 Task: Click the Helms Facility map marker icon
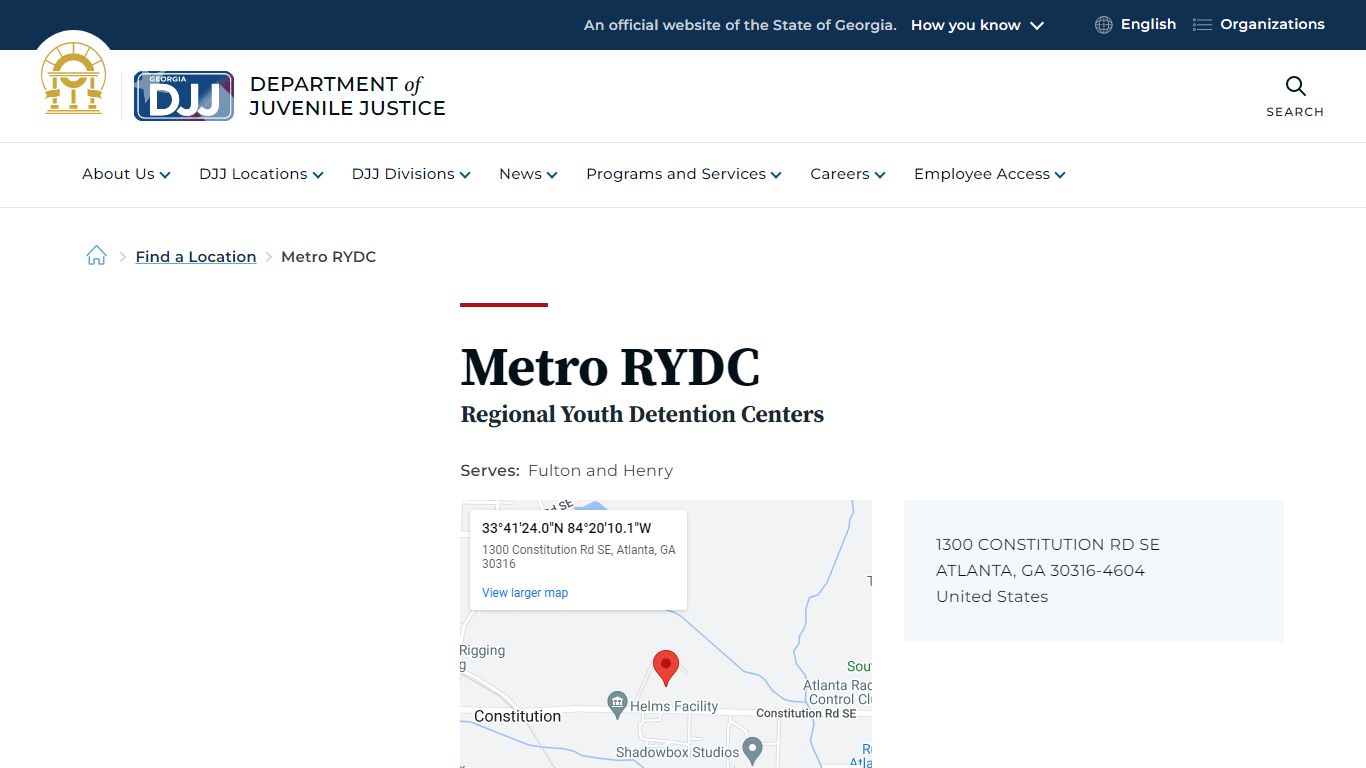[x=617, y=705]
